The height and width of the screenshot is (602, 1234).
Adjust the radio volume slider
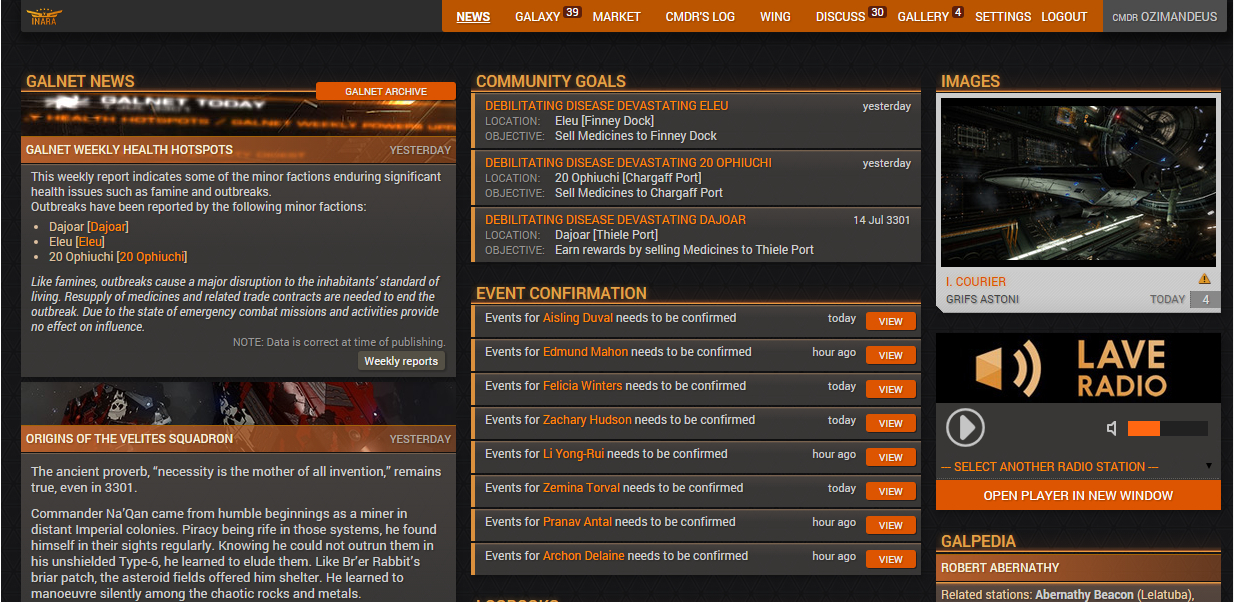click(x=1168, y=429)
